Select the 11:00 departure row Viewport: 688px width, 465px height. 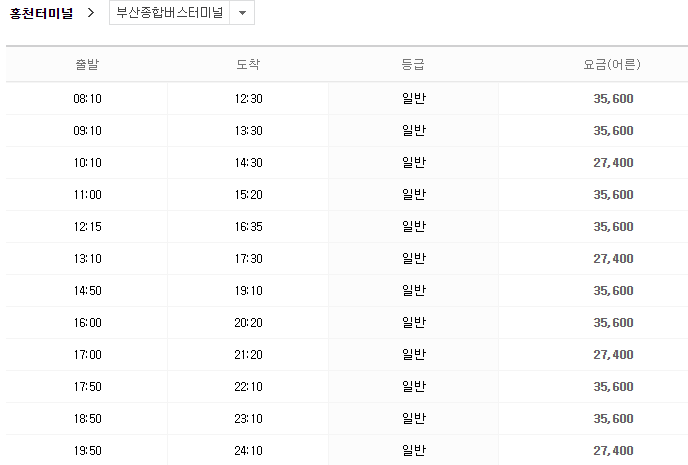click(x=87, y=195)
